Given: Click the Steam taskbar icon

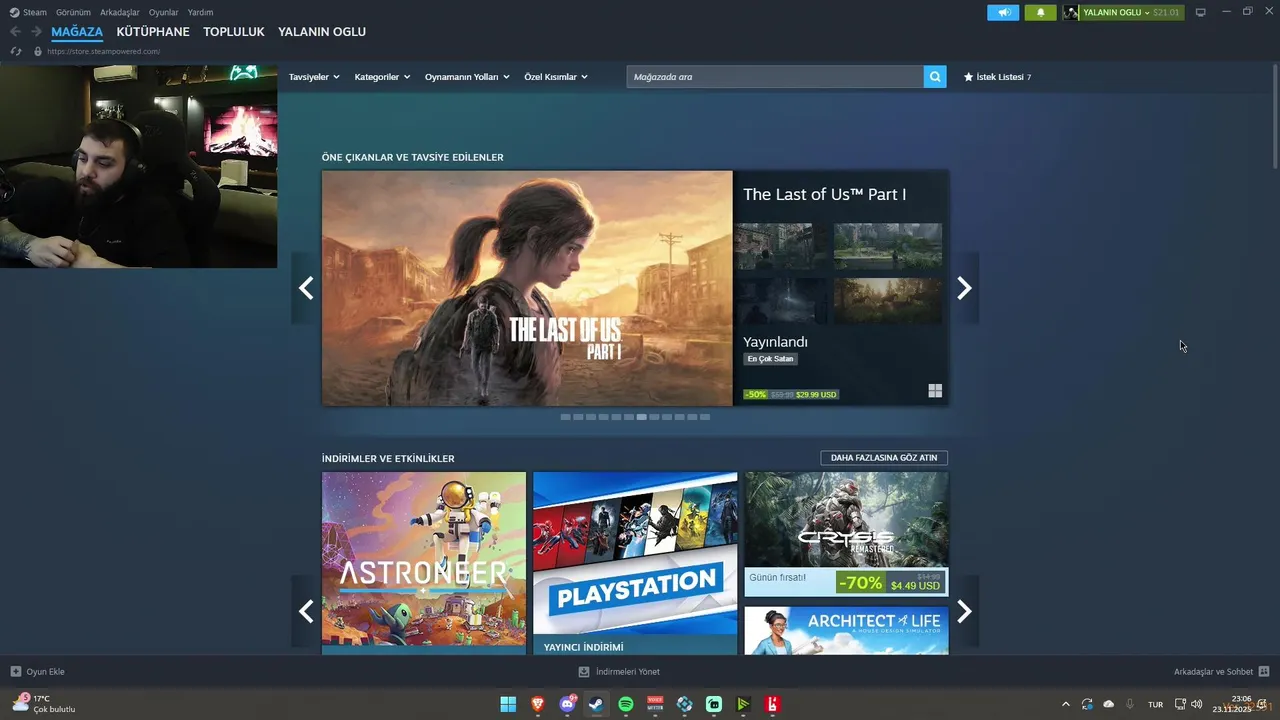Looking at the screenshot, I should (596, 704).
